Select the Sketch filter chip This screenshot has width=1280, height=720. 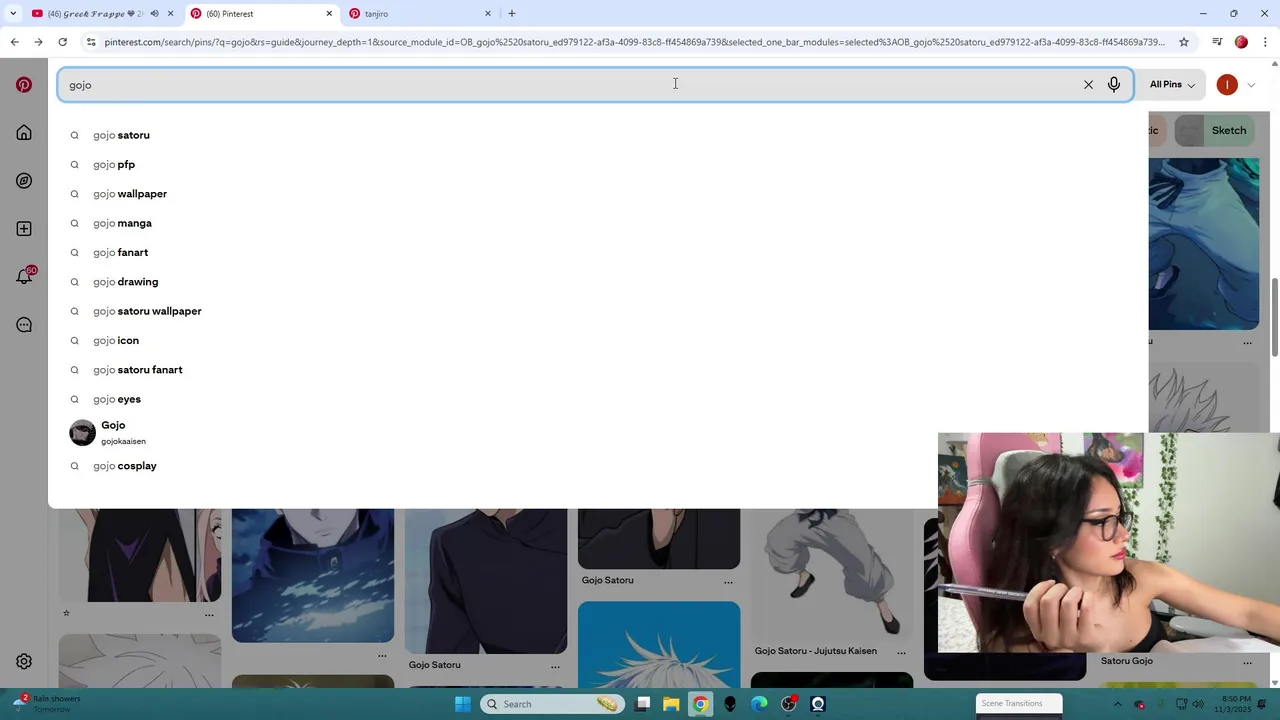[x=1216, y=131]
